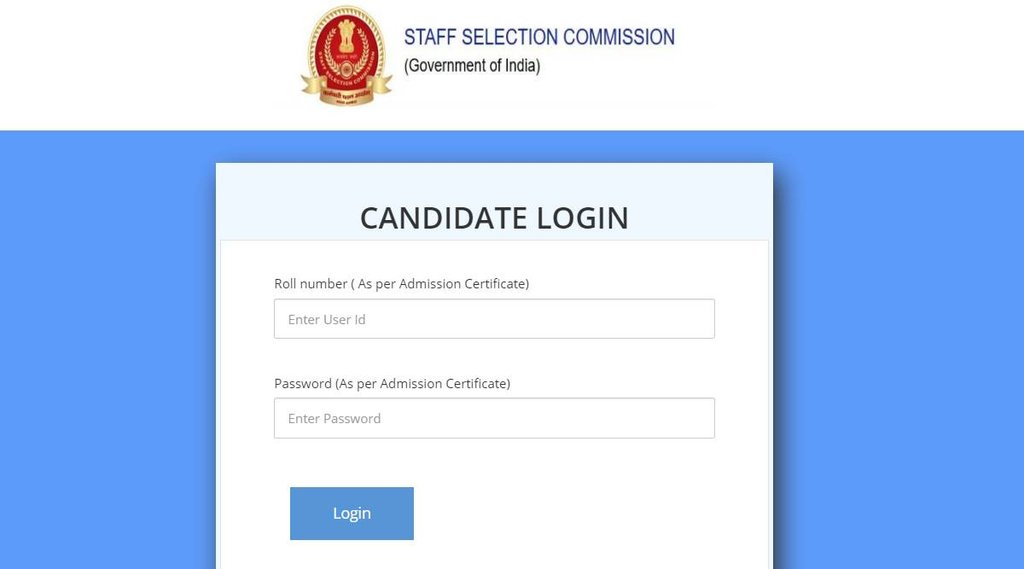Viewport: 1024px width, 569px height.
Task: Focus the Enter Password input field
Action: coord(494,418)
